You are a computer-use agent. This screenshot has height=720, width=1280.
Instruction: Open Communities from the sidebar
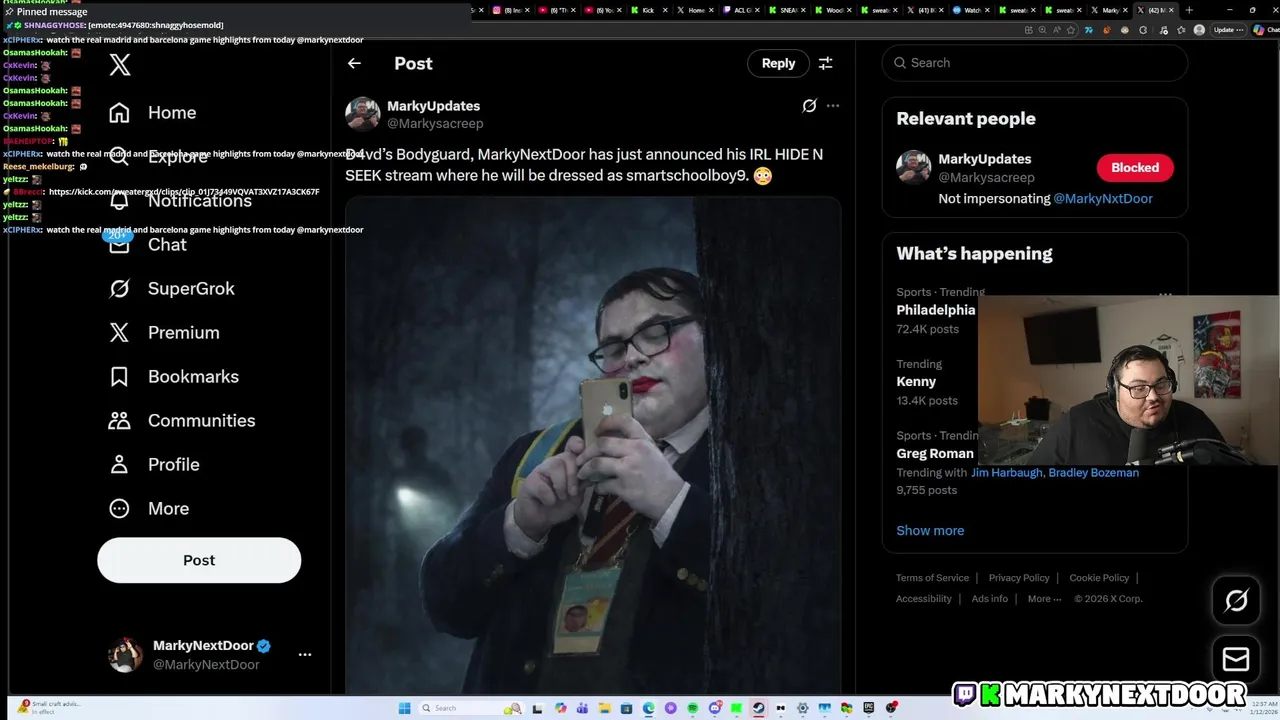click(x=182, y=420)
